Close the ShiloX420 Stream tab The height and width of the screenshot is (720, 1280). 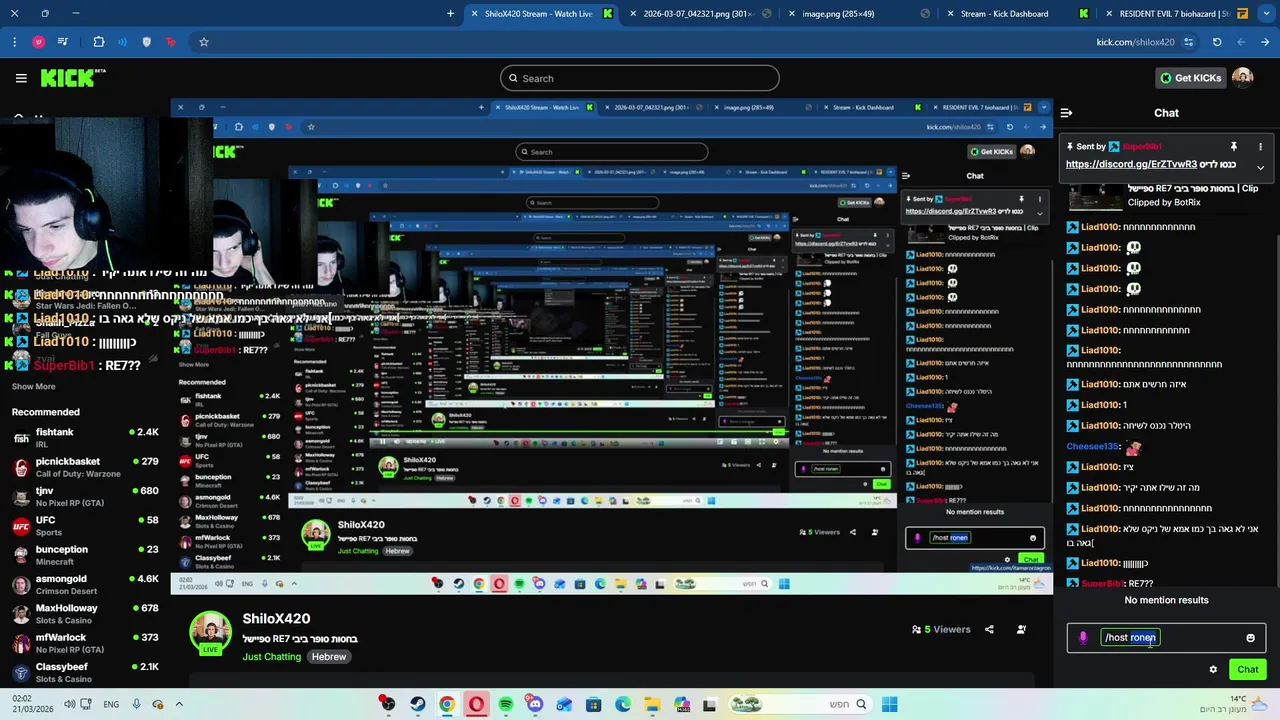[x=474, y=14]
